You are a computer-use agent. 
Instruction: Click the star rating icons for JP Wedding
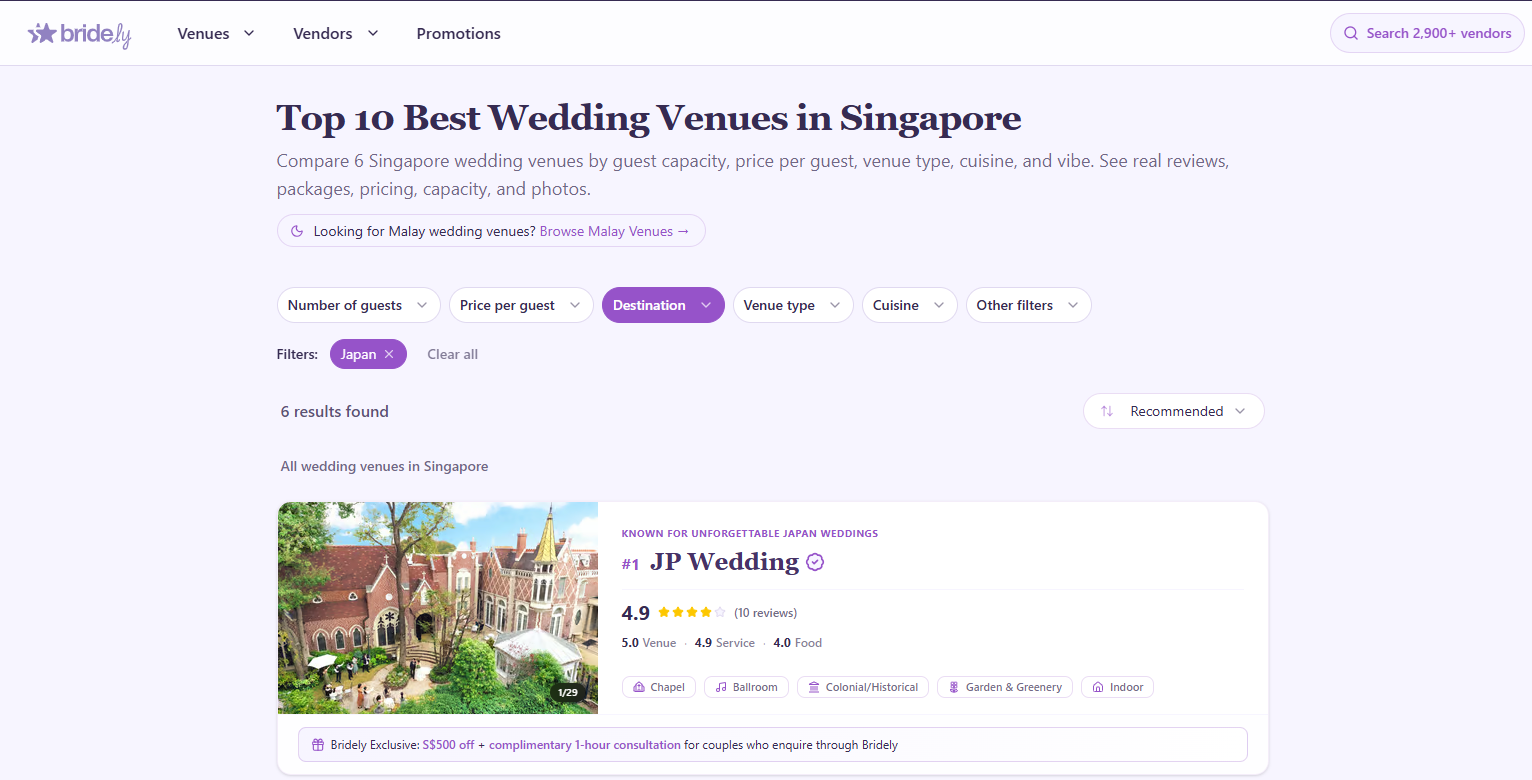coord(692,612)
